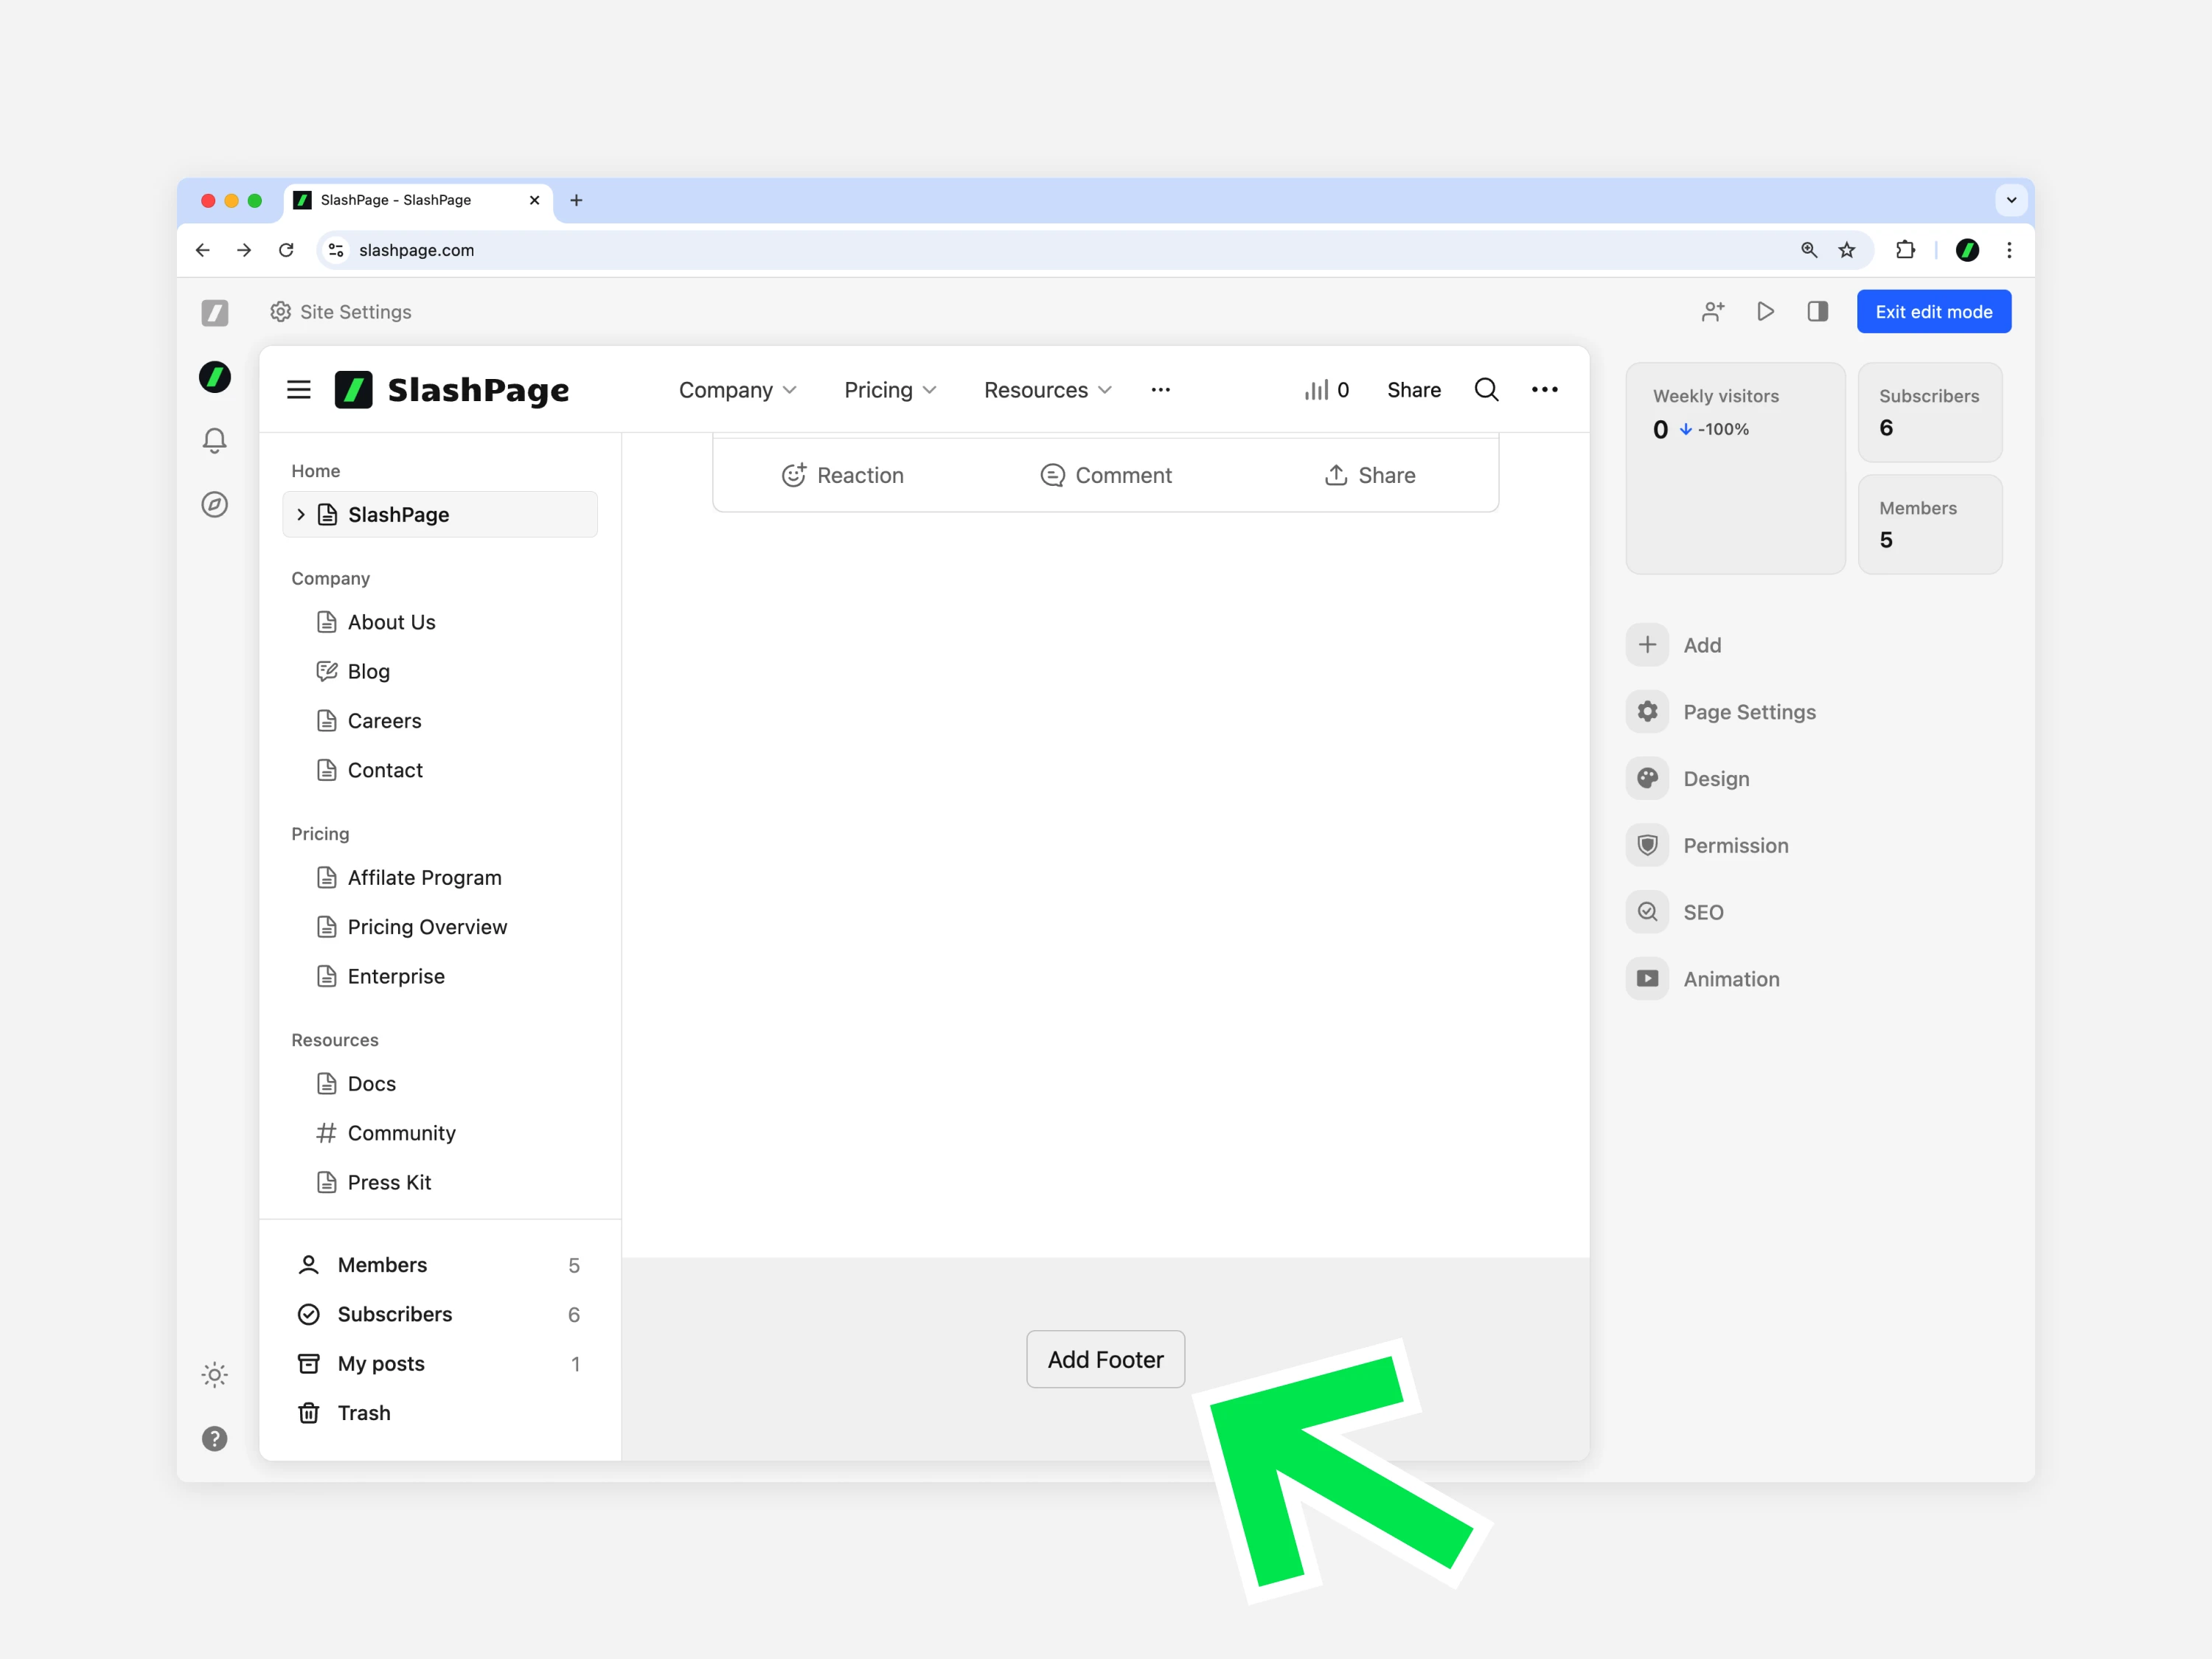Open SEO settings

point(1676,913)
